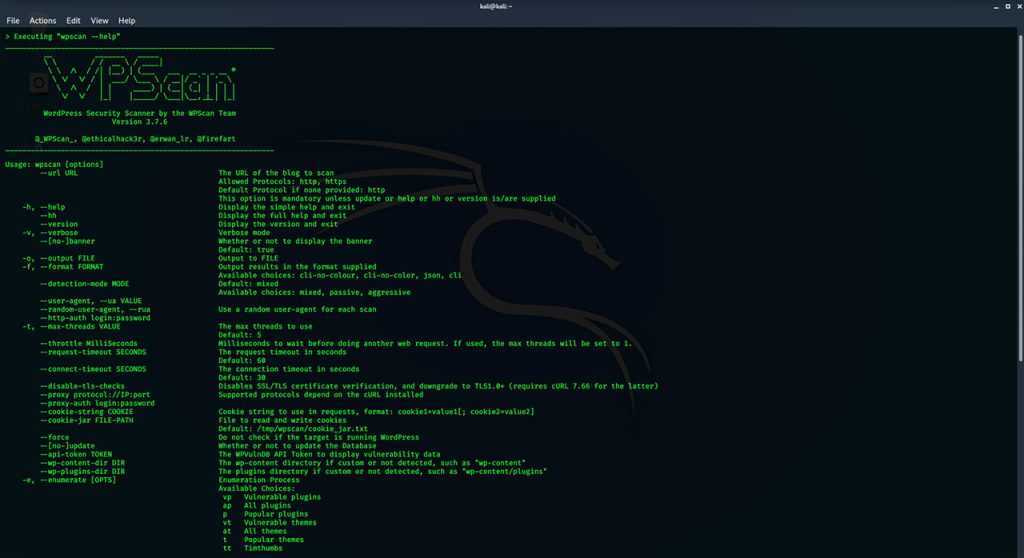1024x558 pixels.
Task: Click 'WordPress Security Scanner by the WPScan Team'
Action: pos(139,113)
